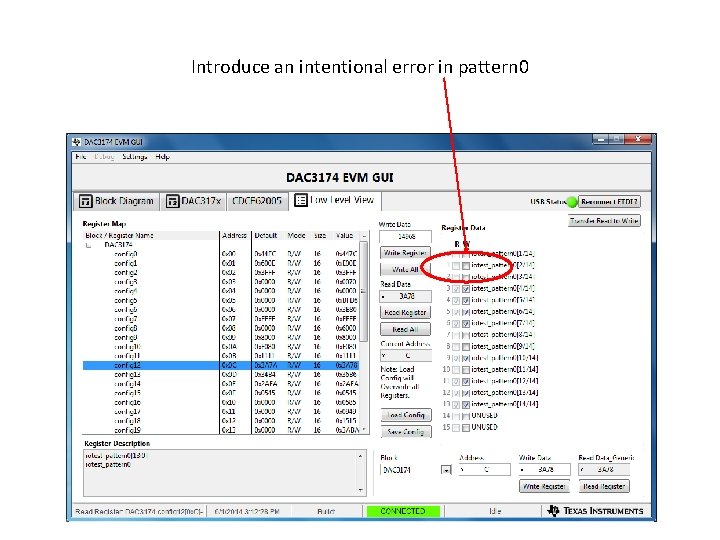
Task: Select the config1 register row
Action: coord(221,264)
